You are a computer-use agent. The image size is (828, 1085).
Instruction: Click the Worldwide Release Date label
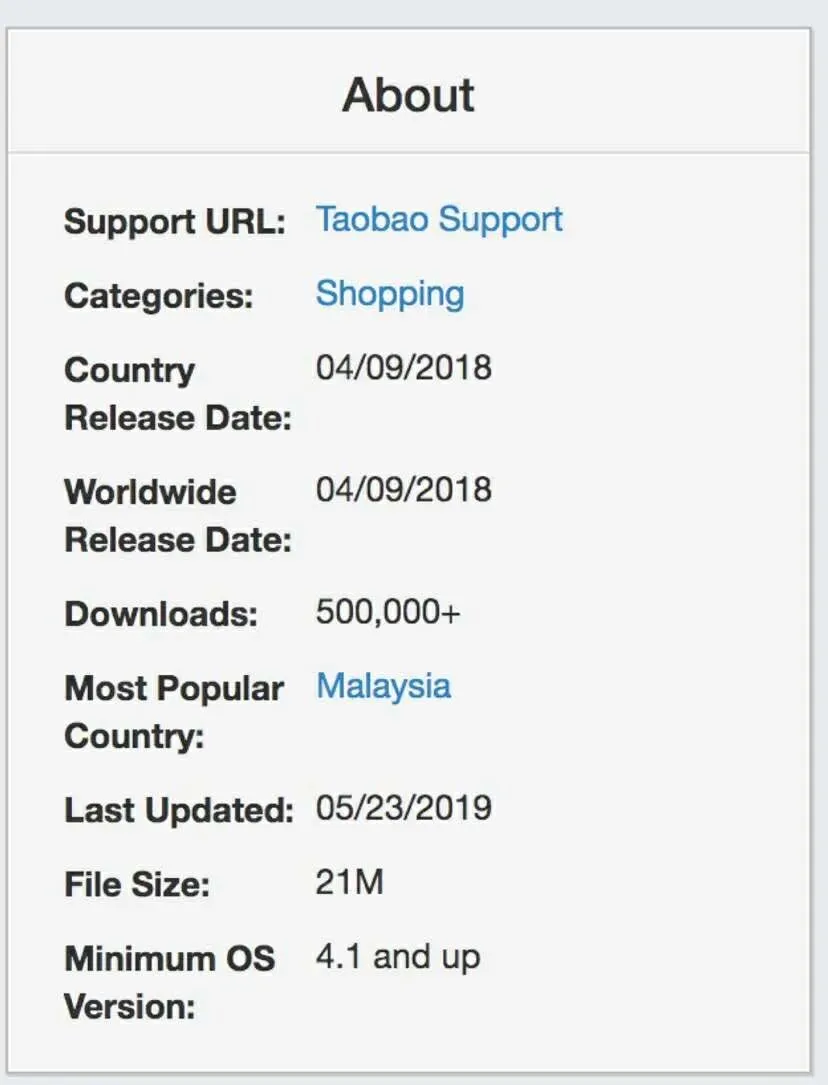(178, 516)
